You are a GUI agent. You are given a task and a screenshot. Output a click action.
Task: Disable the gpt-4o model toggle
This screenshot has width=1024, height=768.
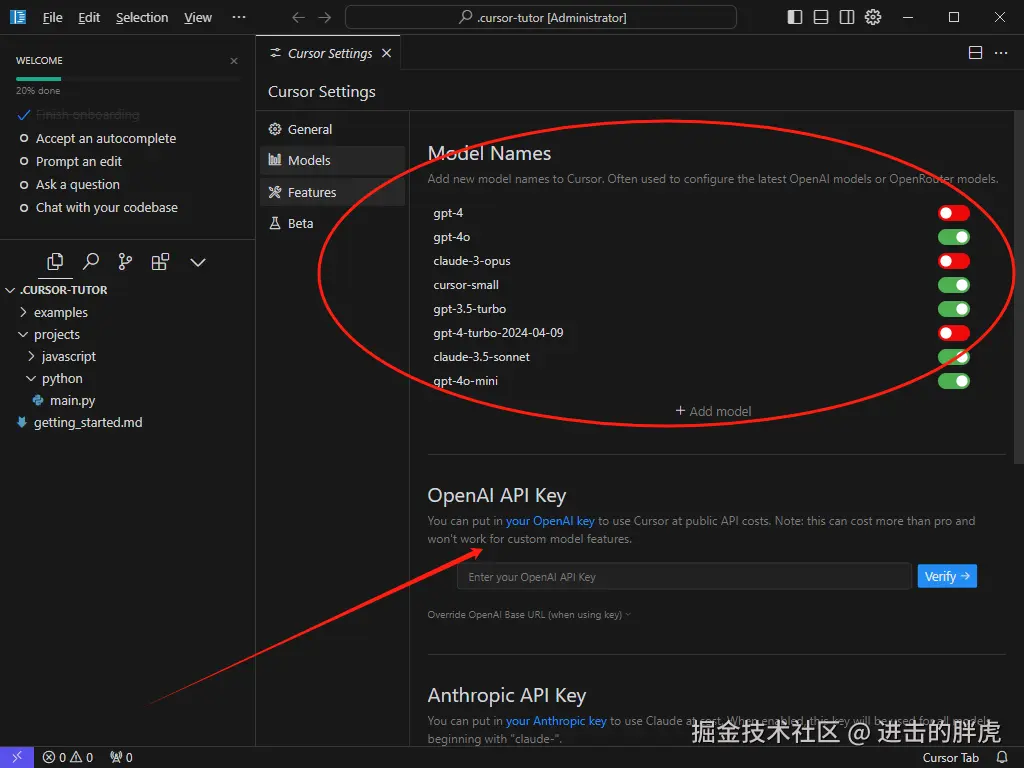tap(953, 237)
